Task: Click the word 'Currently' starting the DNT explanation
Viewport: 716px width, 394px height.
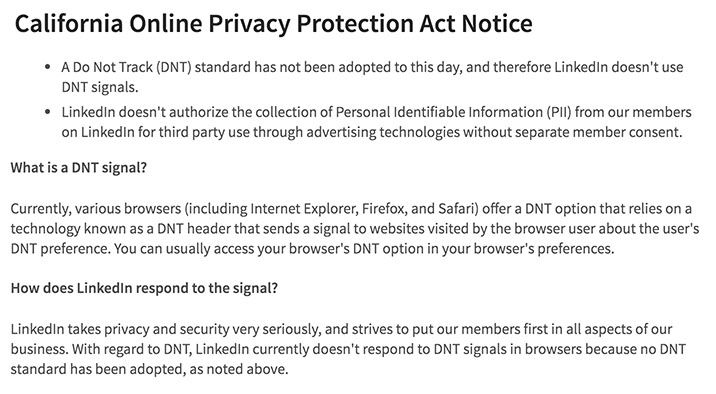Action: coord(40,209)
